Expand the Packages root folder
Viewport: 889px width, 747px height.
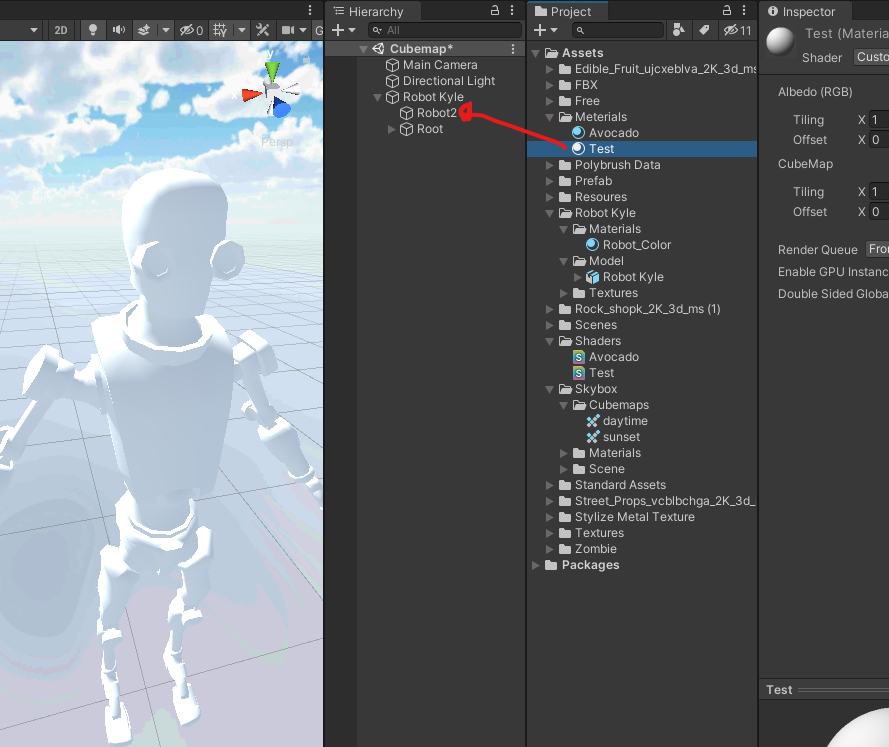[536, 566]
